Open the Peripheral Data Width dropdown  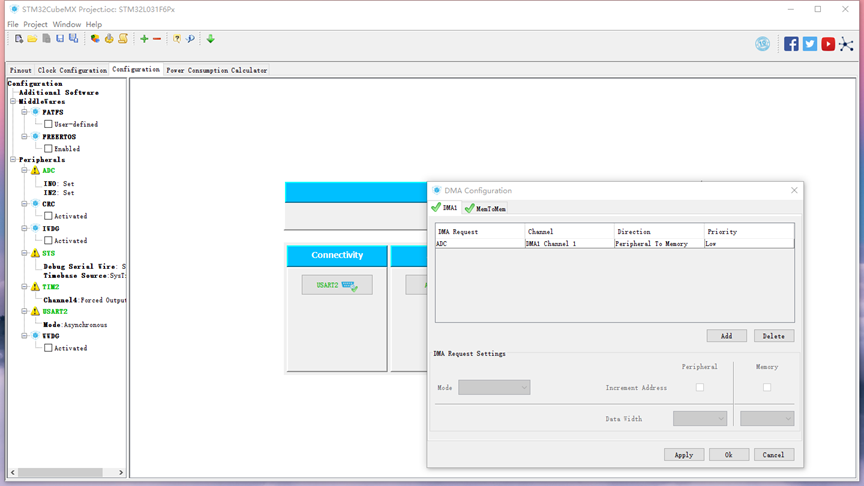point(700,418)
